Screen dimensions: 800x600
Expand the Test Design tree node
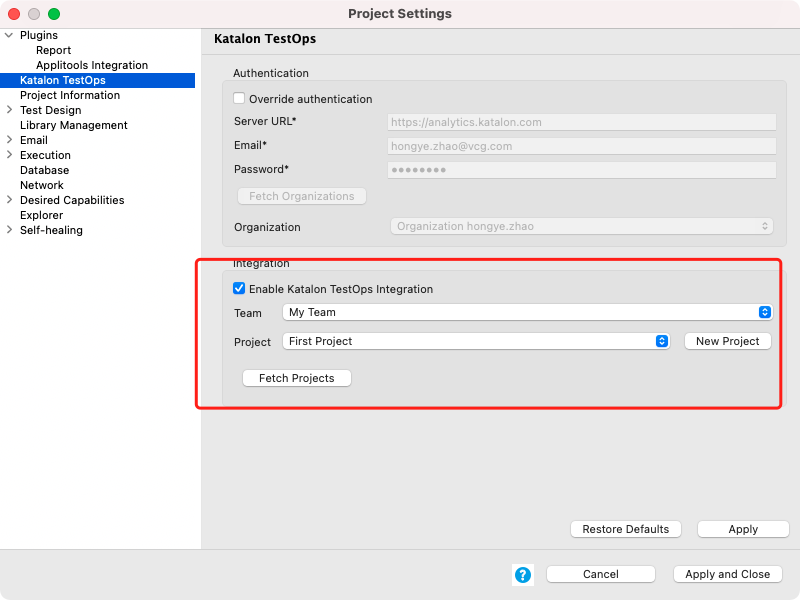9,110
